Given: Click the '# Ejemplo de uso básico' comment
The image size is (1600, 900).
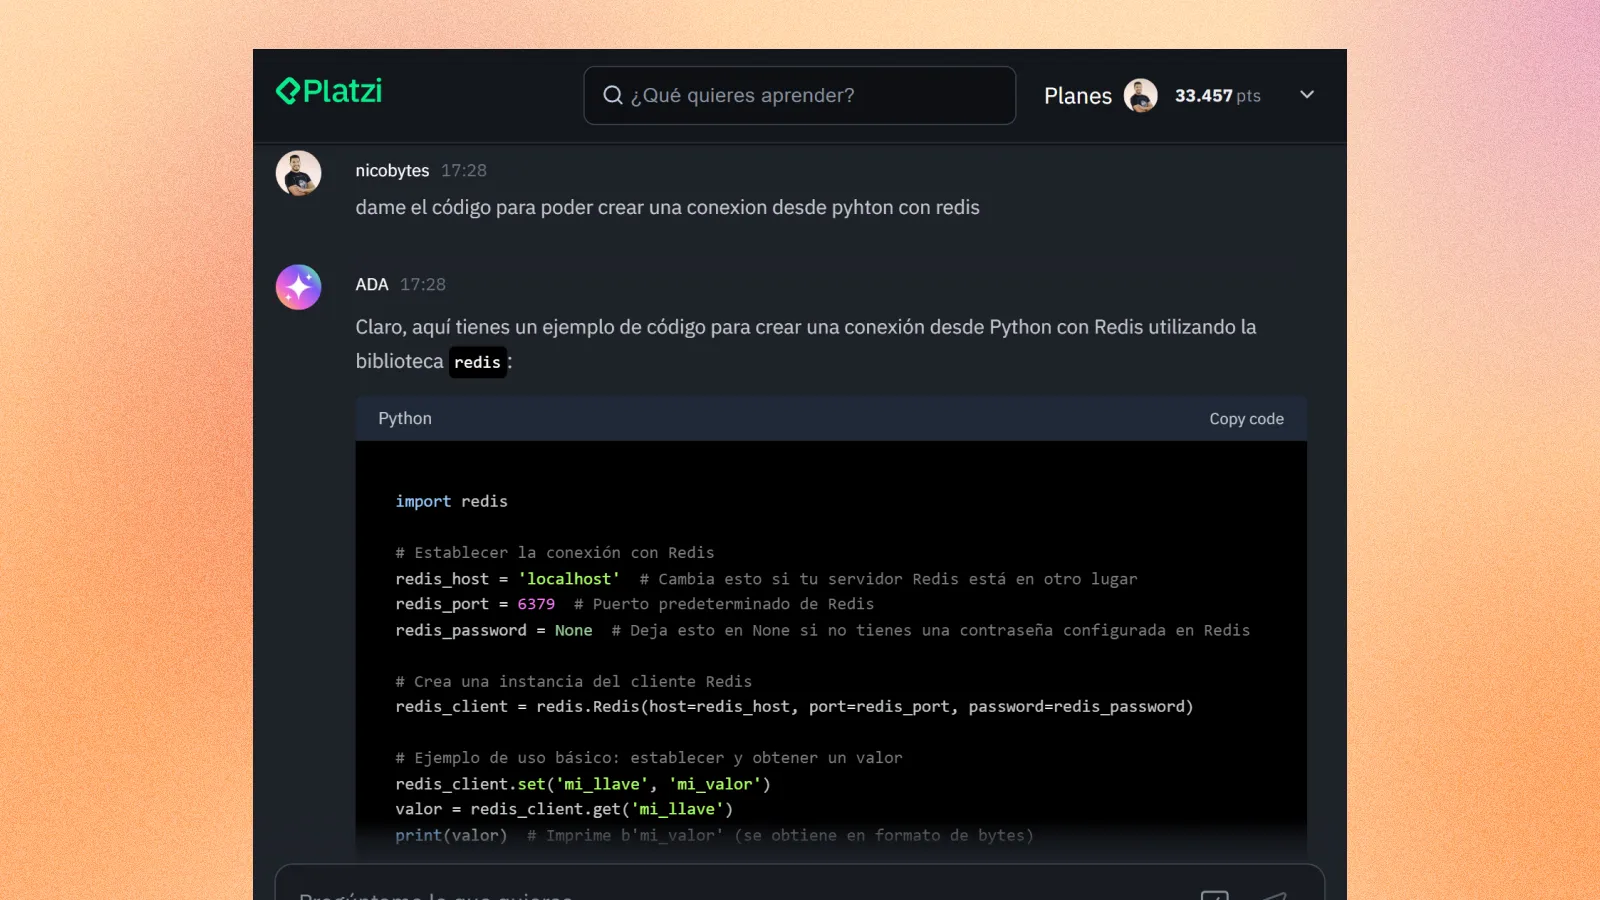Looking at the screenshot, I should tap(649, 758).
